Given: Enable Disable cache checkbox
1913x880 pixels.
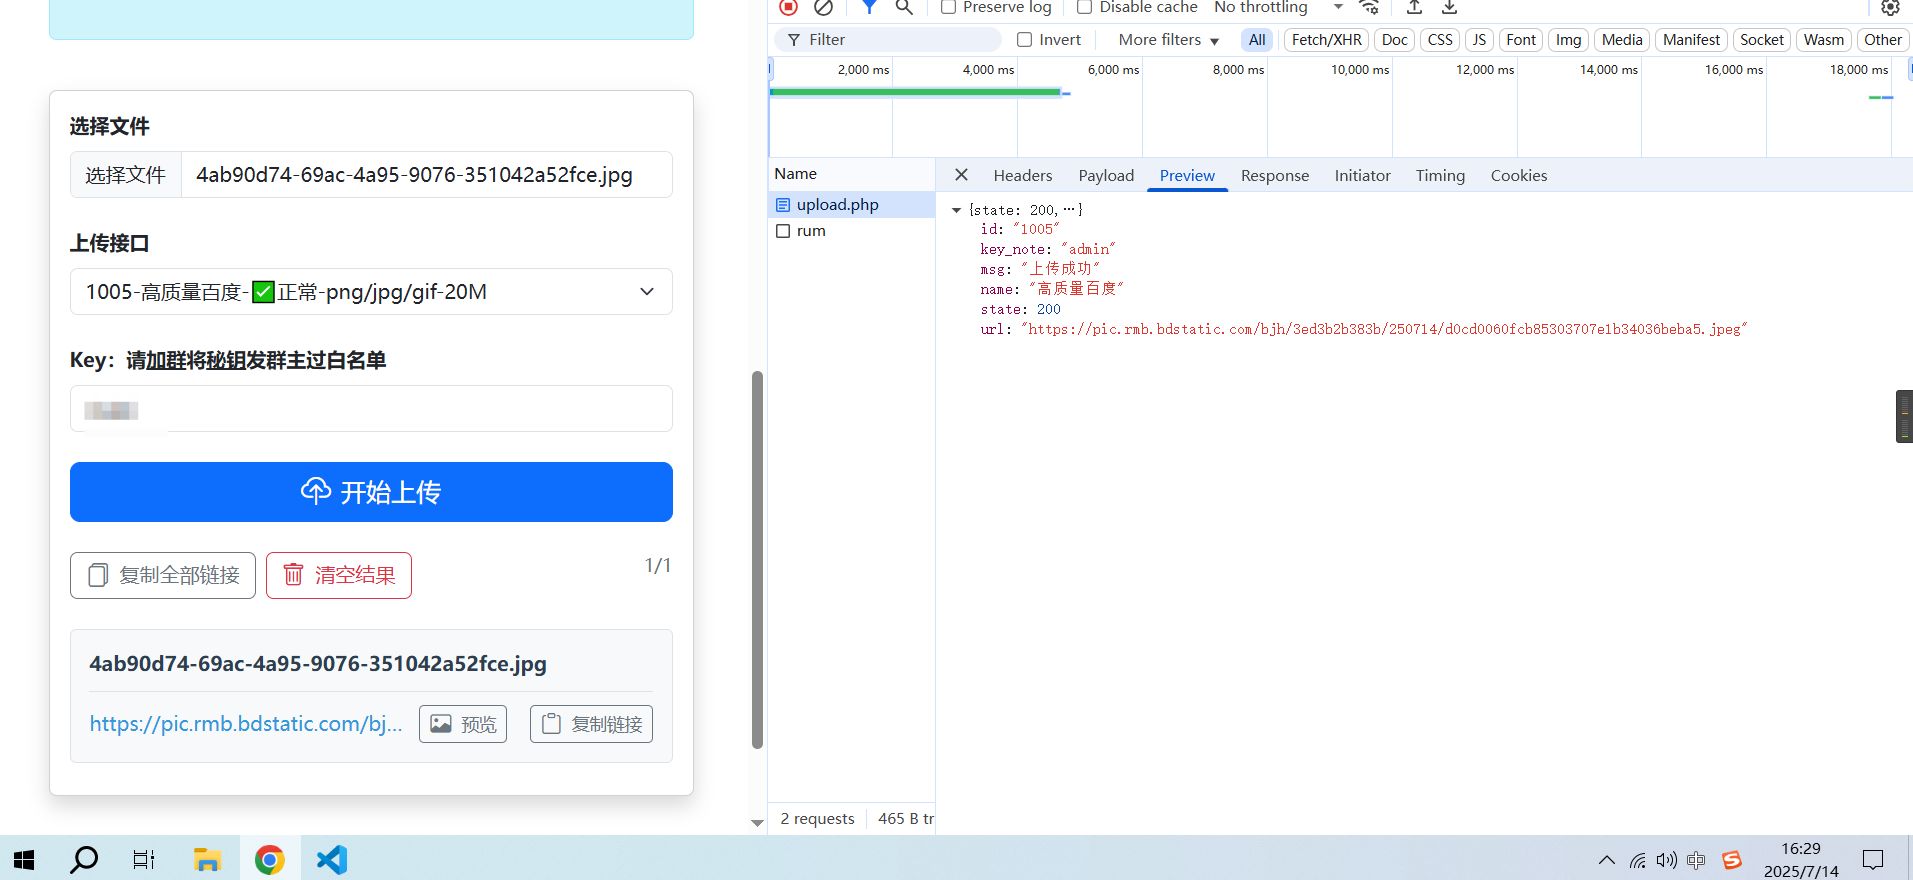Looking at the screenshot, I should (x=1084, y=8).
